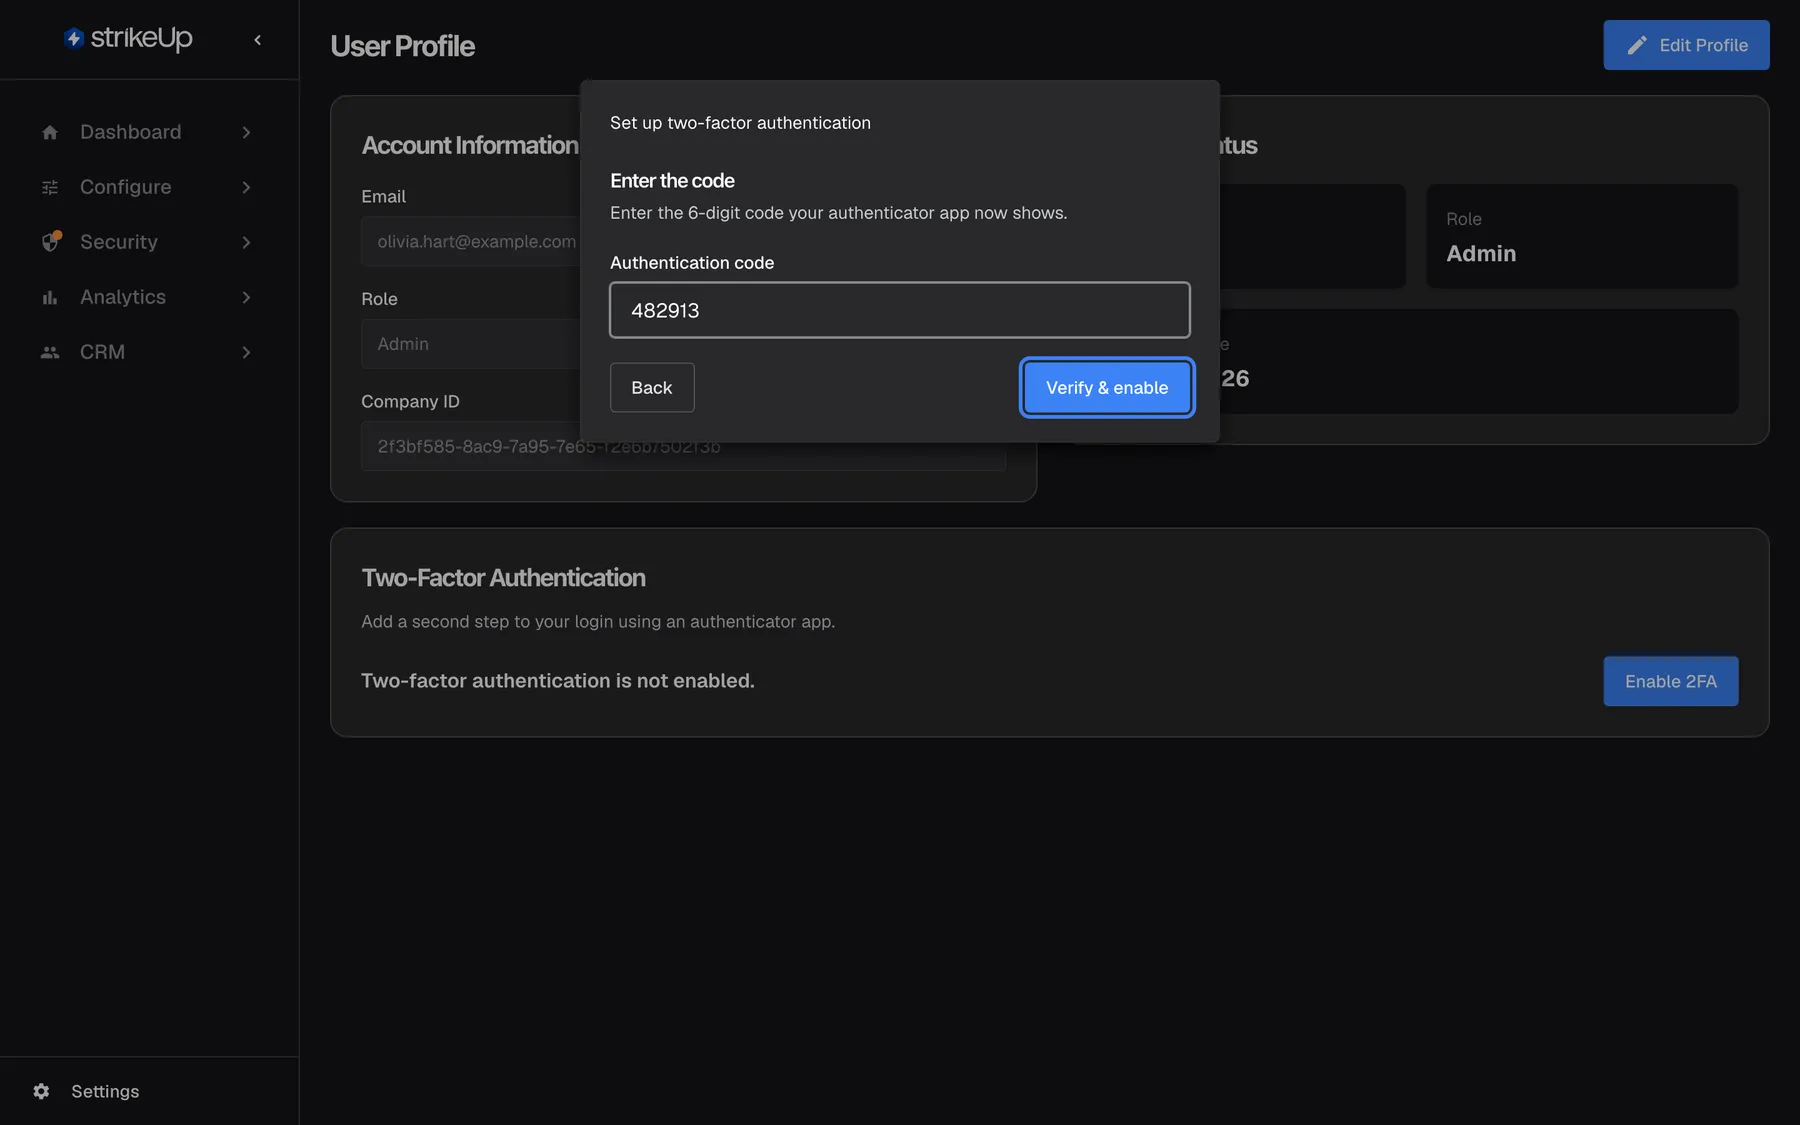The width and height of the screenshot is (1800, 1125).
Task: Open the CRM menu item
Action: coord(148,352)
